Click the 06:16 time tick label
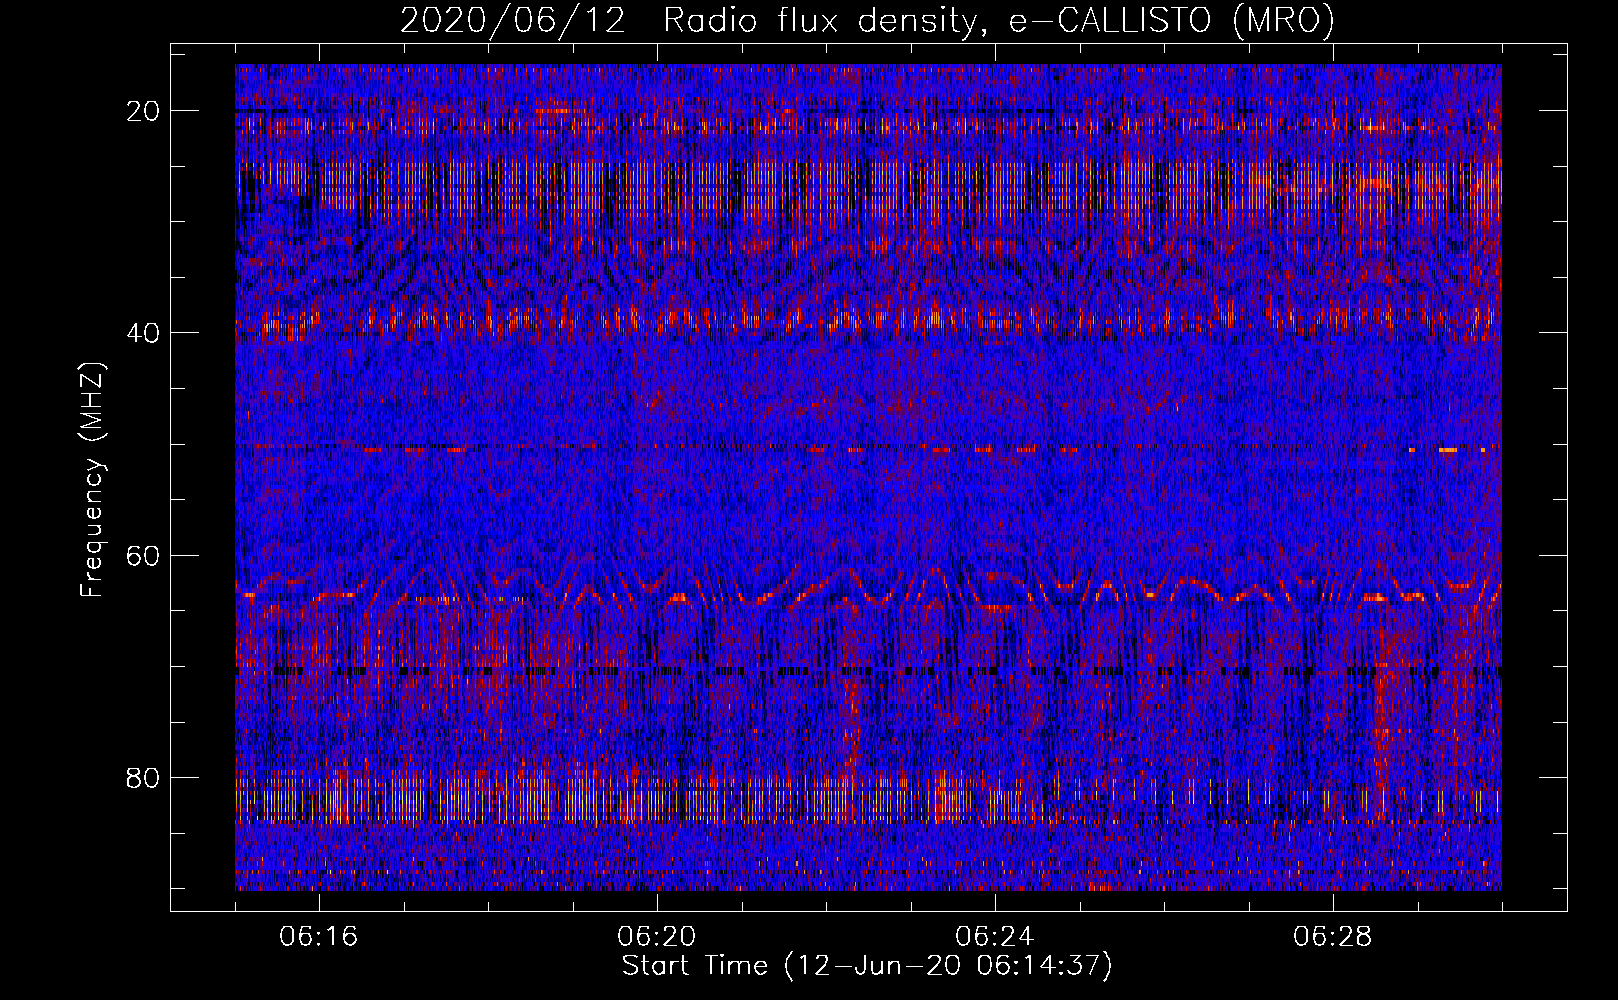 (x=319, y=937)
